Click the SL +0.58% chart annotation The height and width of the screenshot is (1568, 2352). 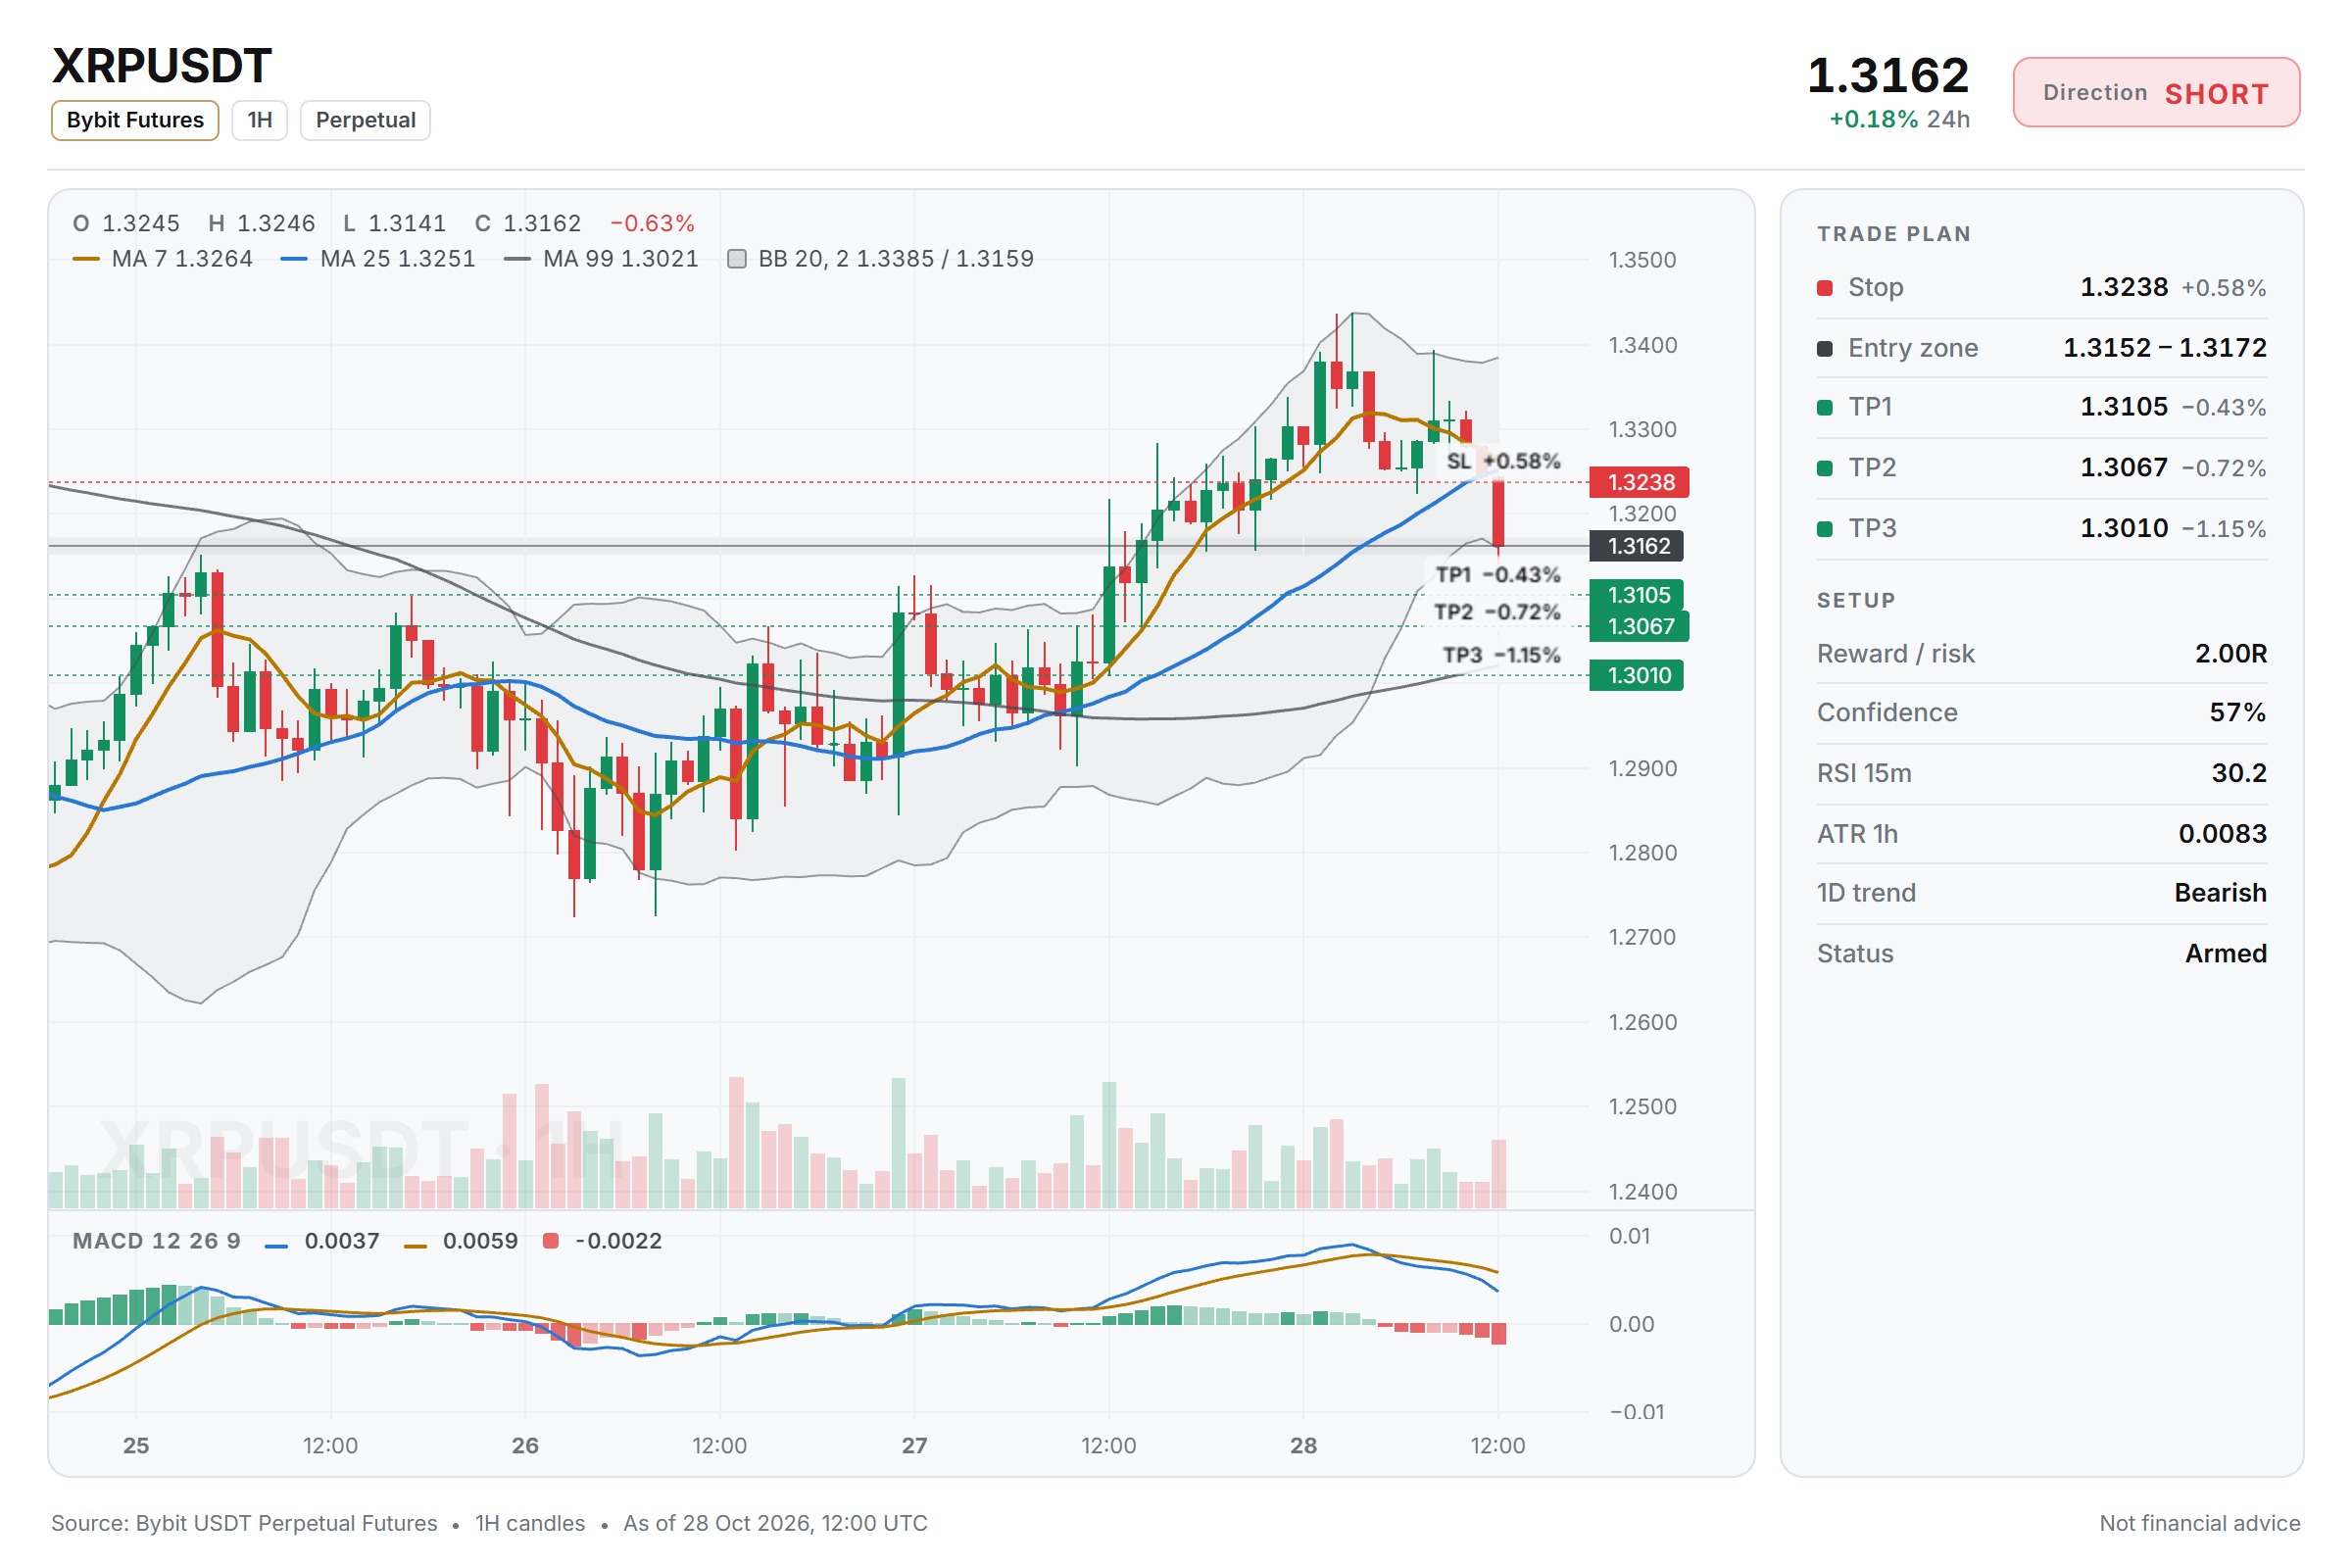tap(1502, 461)
